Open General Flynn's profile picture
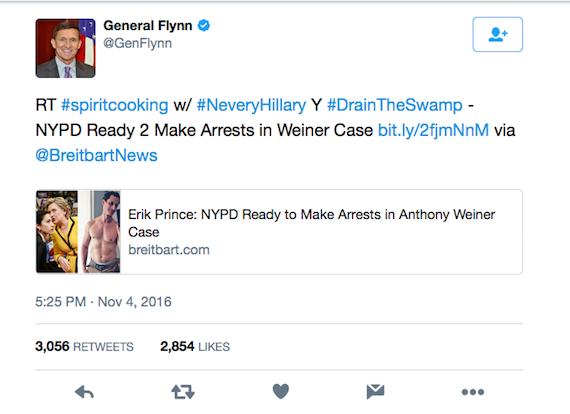Image resolution: width=570 pixels, height=414 pixels. 65,48
